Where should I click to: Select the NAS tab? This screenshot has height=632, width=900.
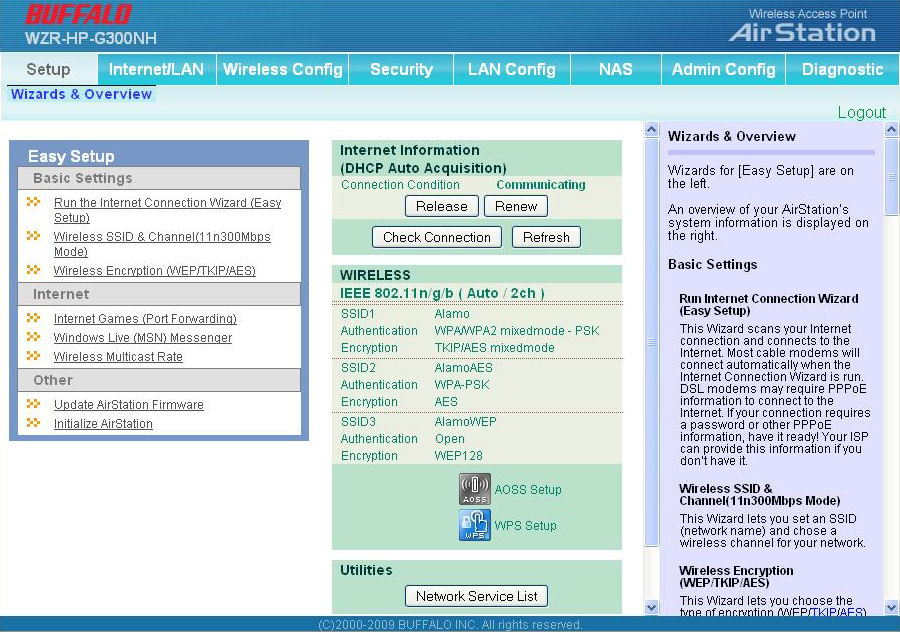click(616, 69)
